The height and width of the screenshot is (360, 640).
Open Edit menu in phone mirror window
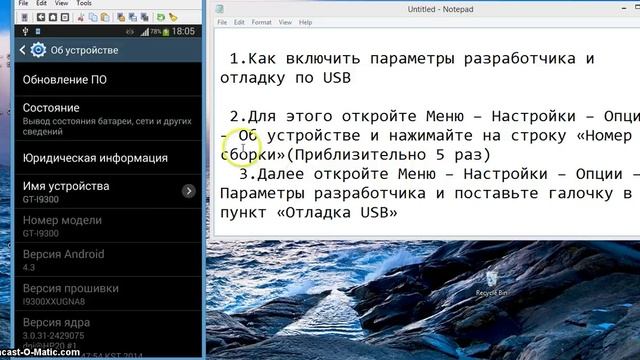pos(41,3)
